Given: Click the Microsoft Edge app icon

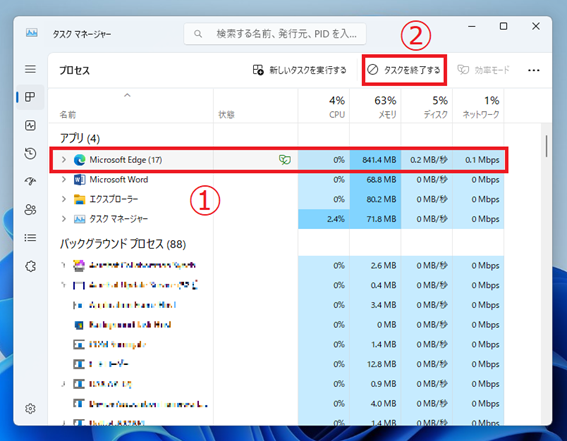Looking at the screenshot, I should tap(80, 160).
